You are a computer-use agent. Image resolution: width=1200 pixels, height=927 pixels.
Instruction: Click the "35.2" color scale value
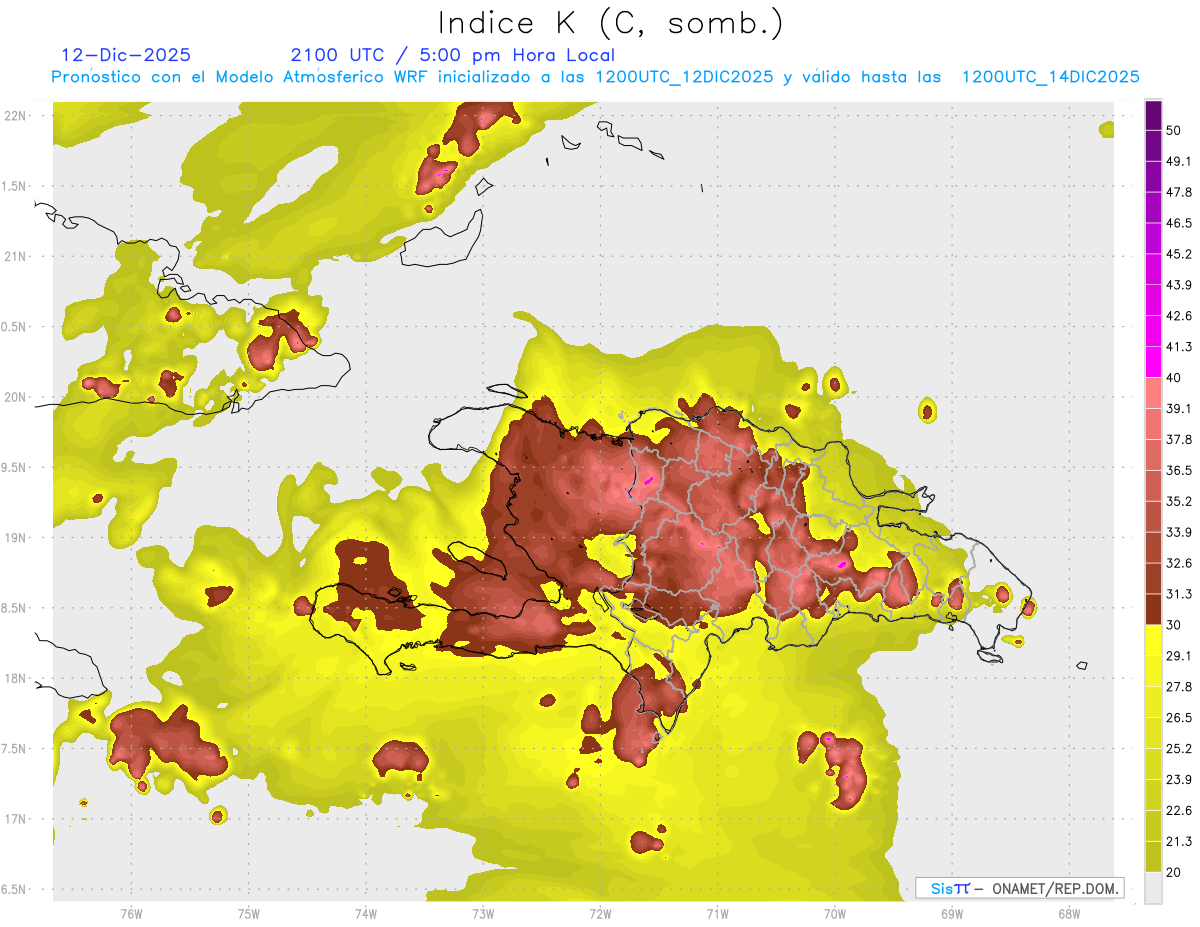[1179, 501]
